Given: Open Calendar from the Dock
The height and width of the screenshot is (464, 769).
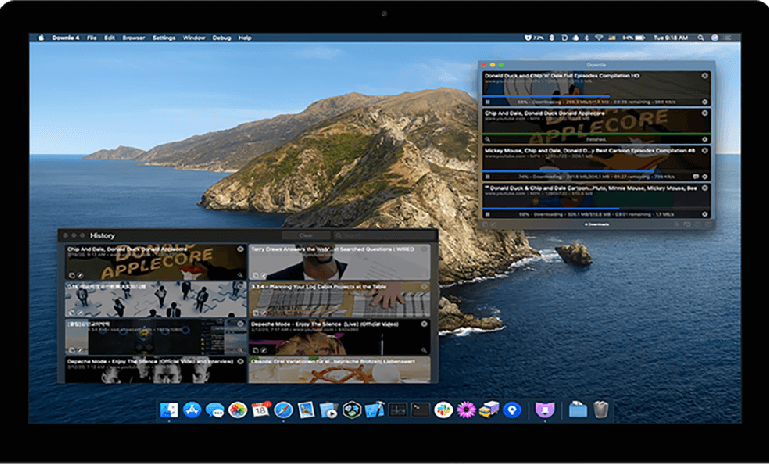Looking at the screenshot, I should click(260, 410).
